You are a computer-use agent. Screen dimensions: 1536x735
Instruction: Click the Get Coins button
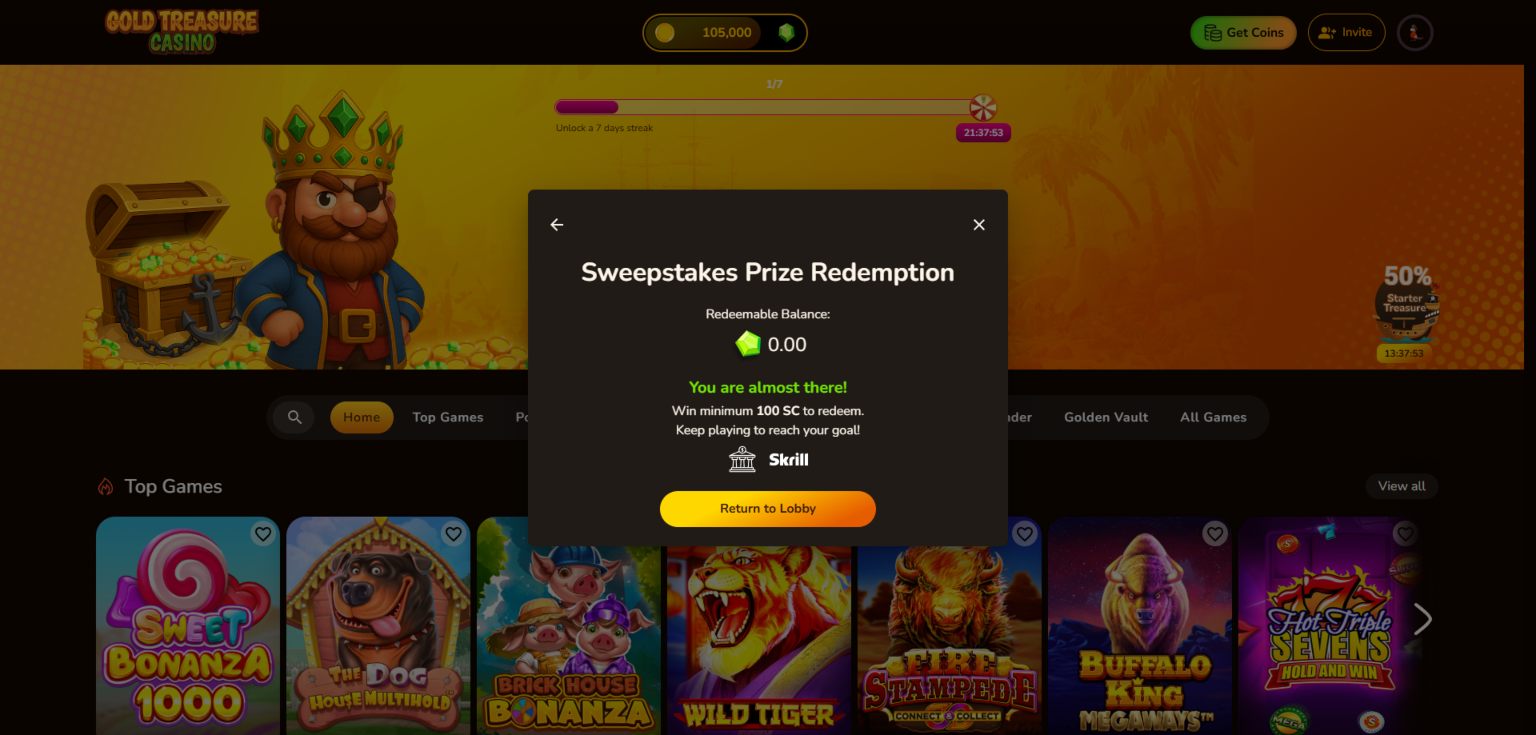(1243, 33)
